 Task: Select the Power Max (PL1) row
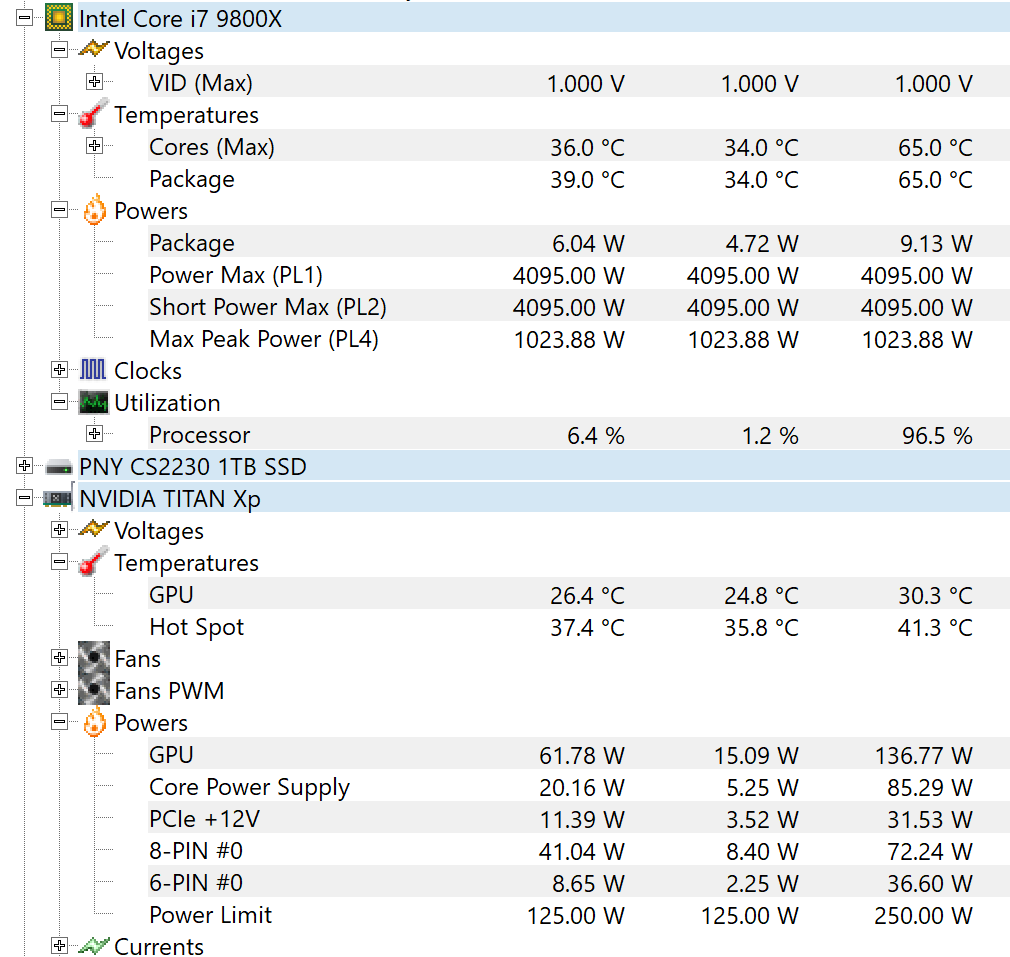578,274
